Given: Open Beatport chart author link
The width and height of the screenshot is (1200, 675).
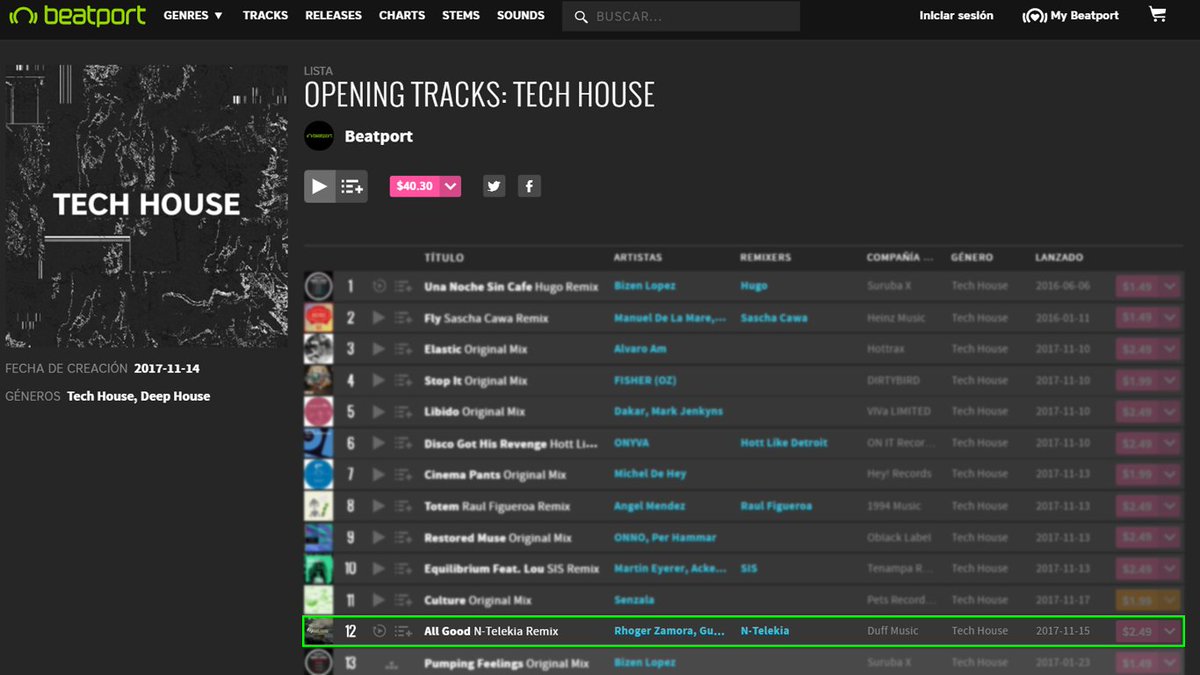Looking at the screenshot, I should click(378, 136).
